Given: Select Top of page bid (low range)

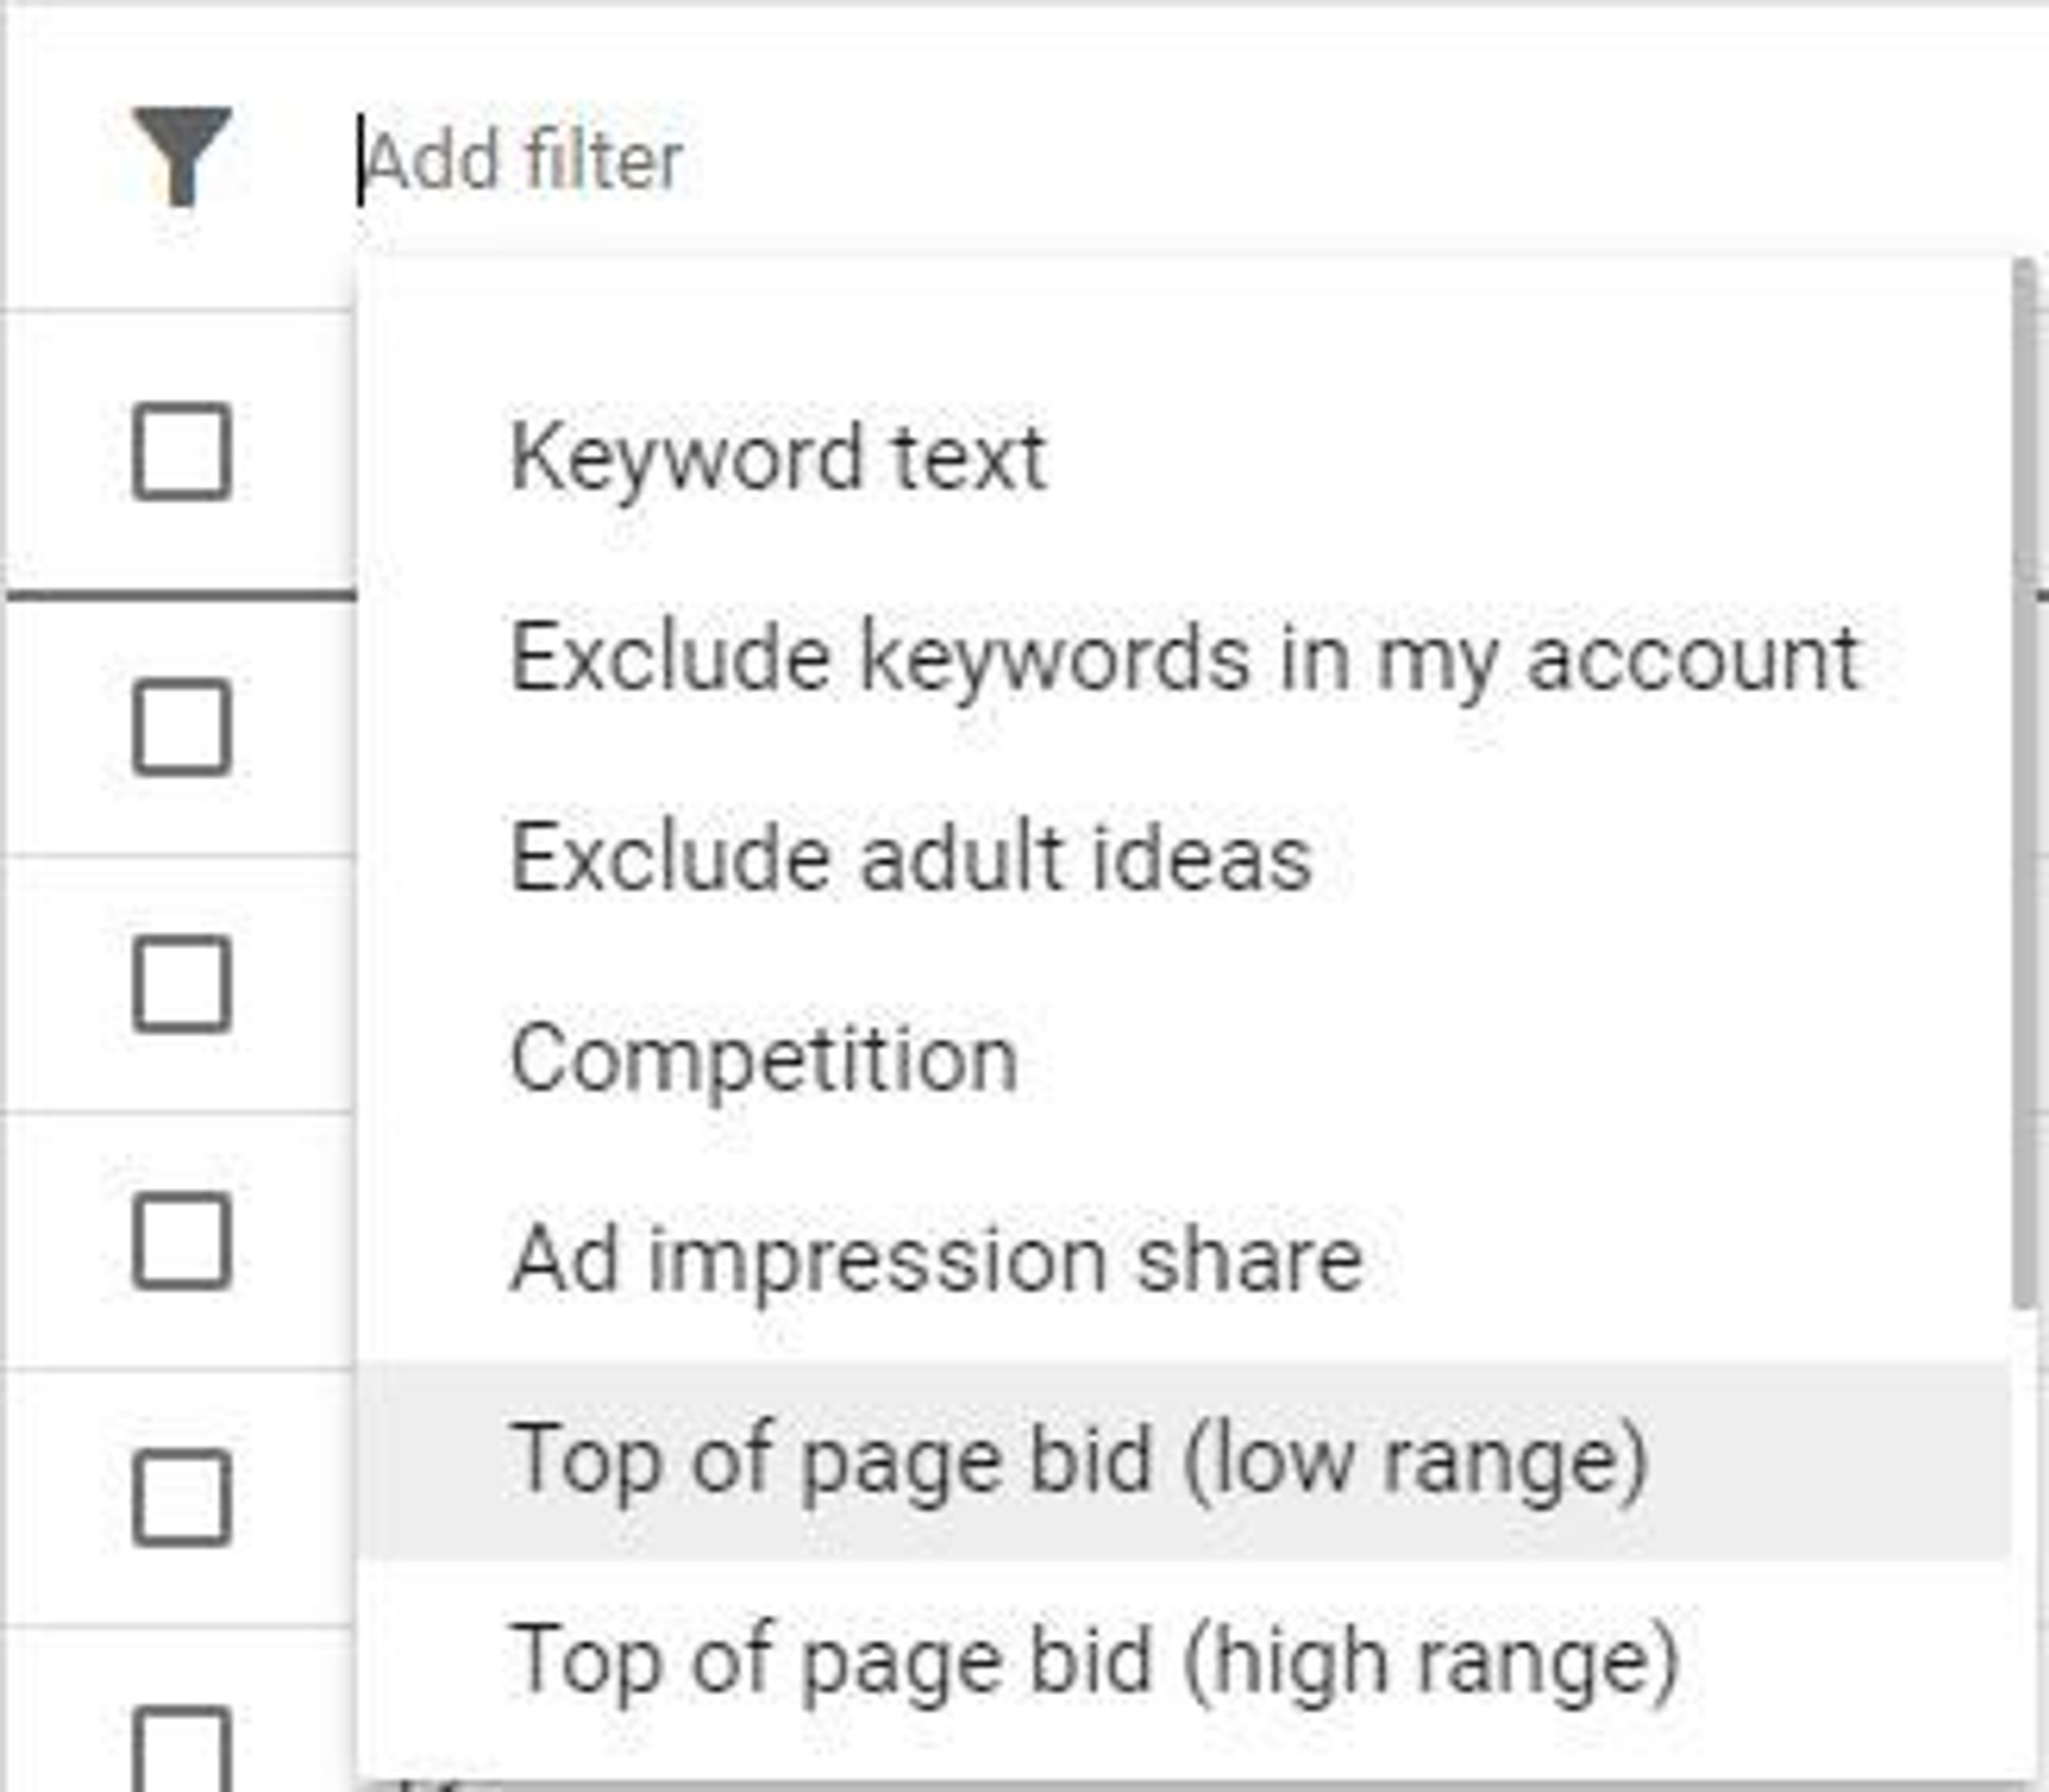Looking at the screenshot, I should coord(1184,1460).
